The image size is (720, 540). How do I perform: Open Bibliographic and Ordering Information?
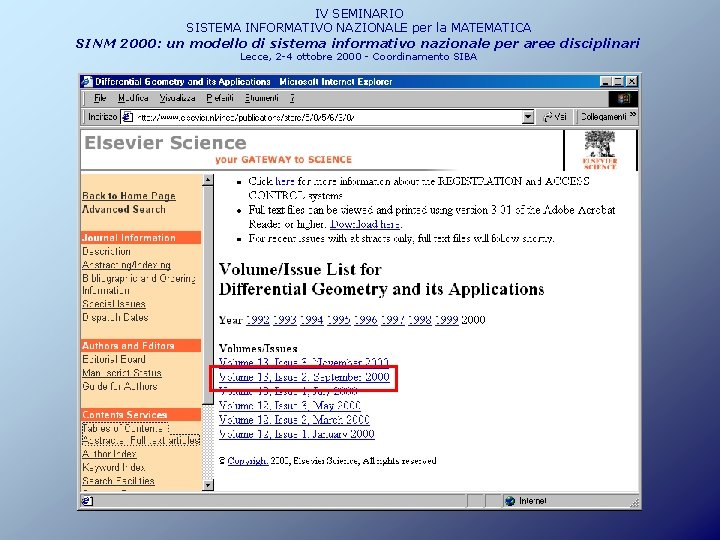(x=139, y=285)
